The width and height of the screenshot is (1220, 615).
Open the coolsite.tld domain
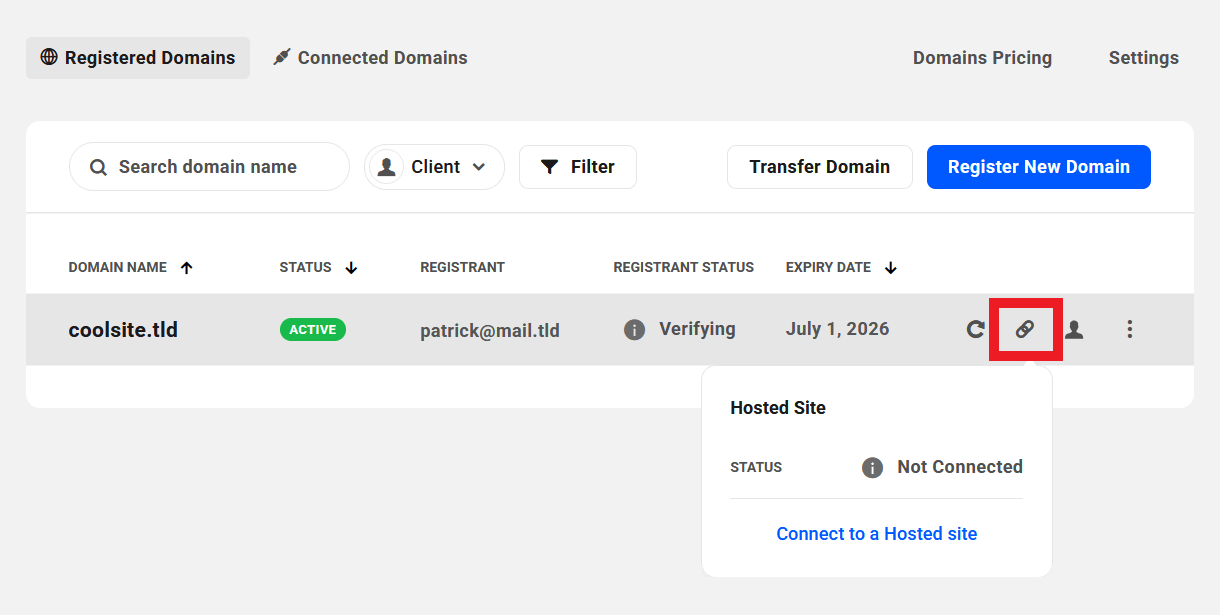123,330
